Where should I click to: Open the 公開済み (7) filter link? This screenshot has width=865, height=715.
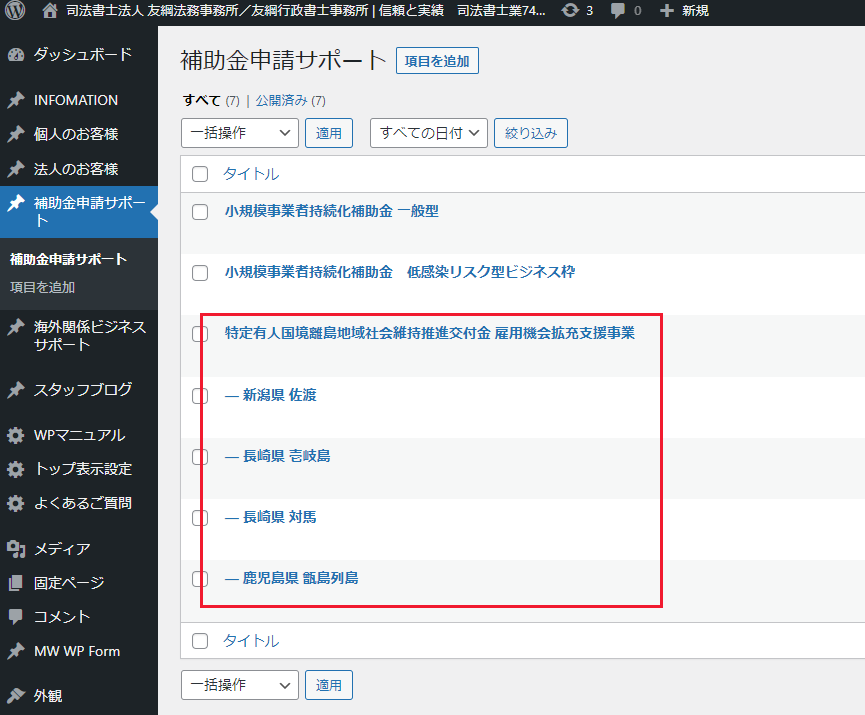[x=290, y=100]
